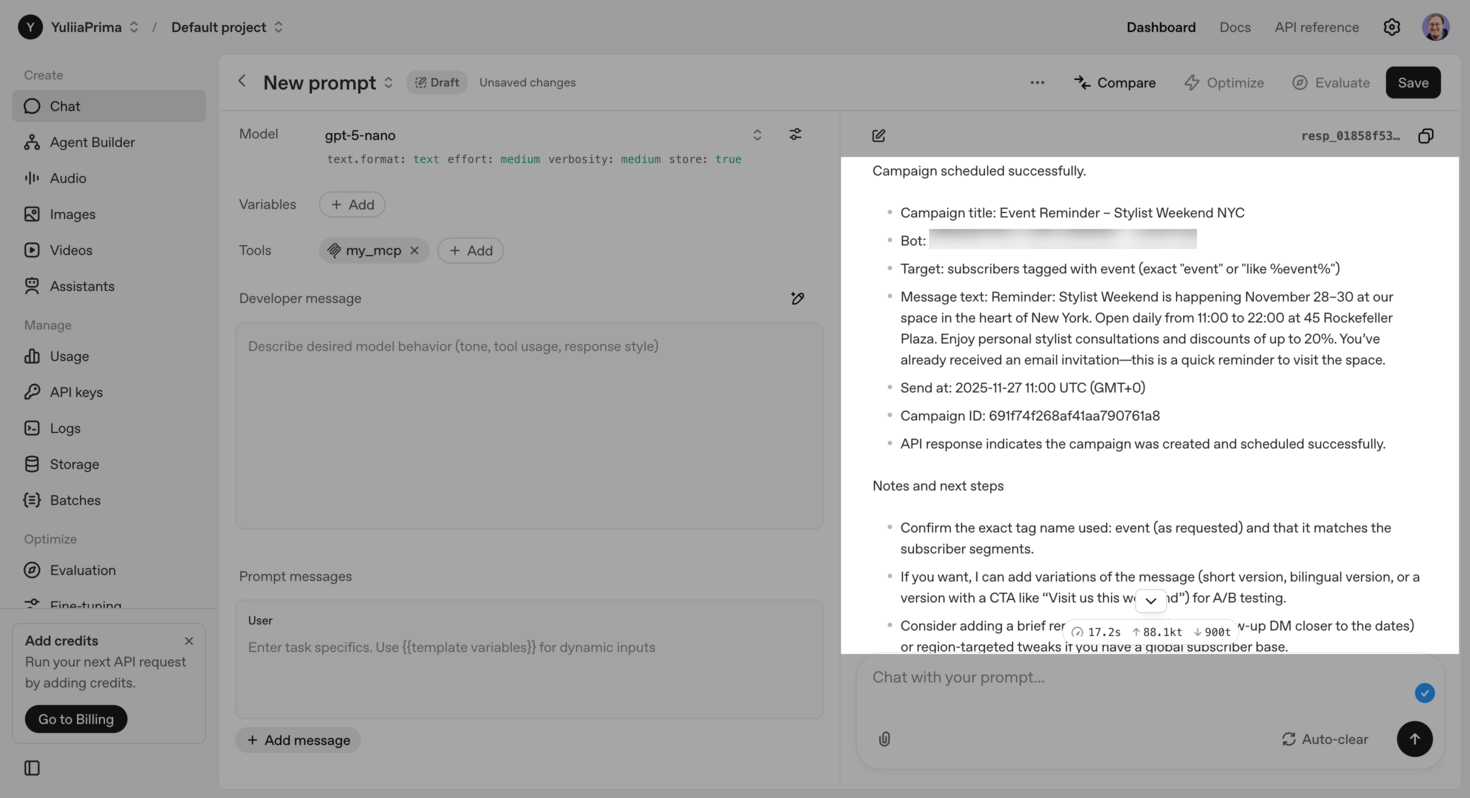Dismiss the Add credits notice
Image resolution: width=1470 pixels, height=798 pixels.
pyautogui.click(x=189, y=641)
